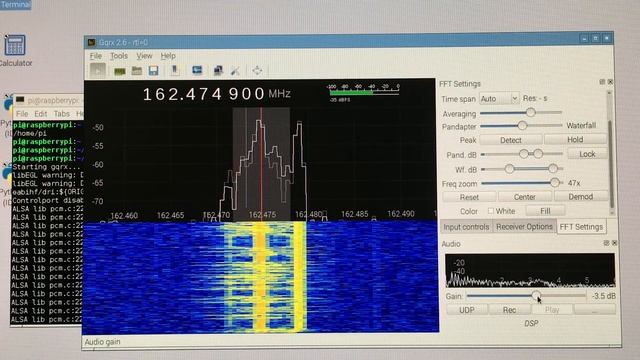Open the remote control network settings icon

[218, 71]
